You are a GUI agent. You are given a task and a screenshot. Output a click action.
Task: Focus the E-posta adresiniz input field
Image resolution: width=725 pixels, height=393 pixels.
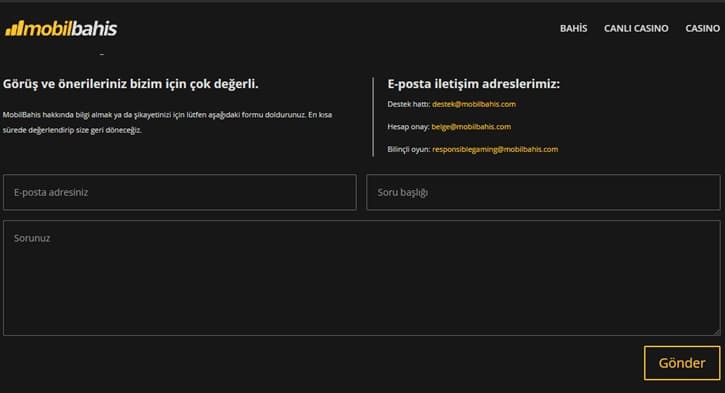(180, 192)
